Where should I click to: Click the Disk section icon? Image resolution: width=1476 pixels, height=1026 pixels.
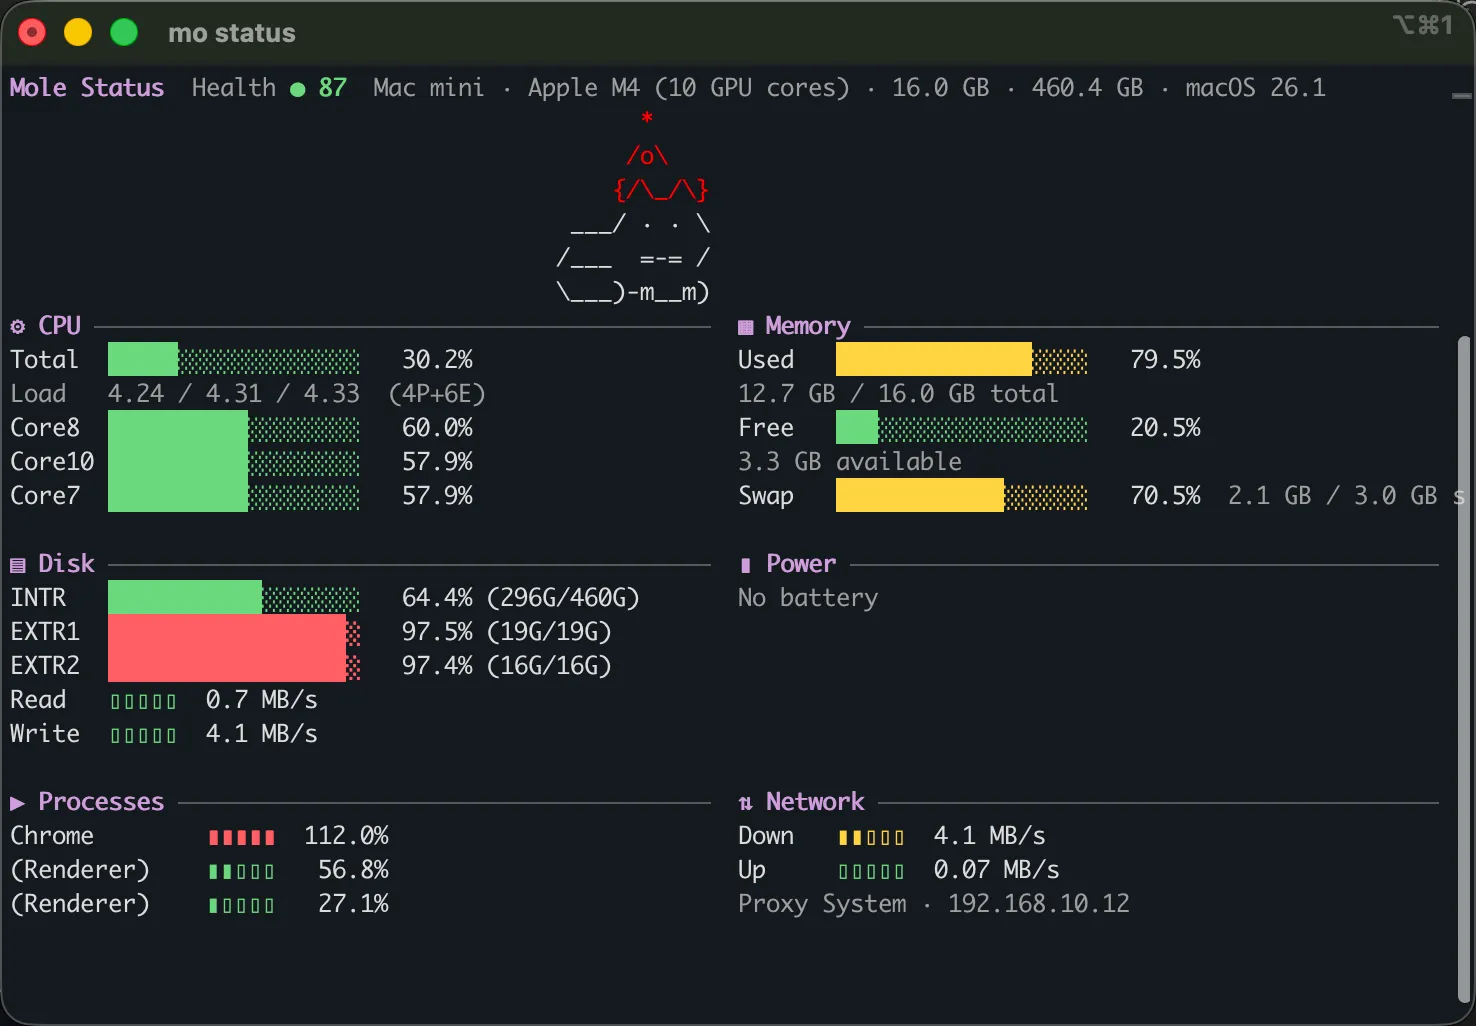(x=18, y=565)
